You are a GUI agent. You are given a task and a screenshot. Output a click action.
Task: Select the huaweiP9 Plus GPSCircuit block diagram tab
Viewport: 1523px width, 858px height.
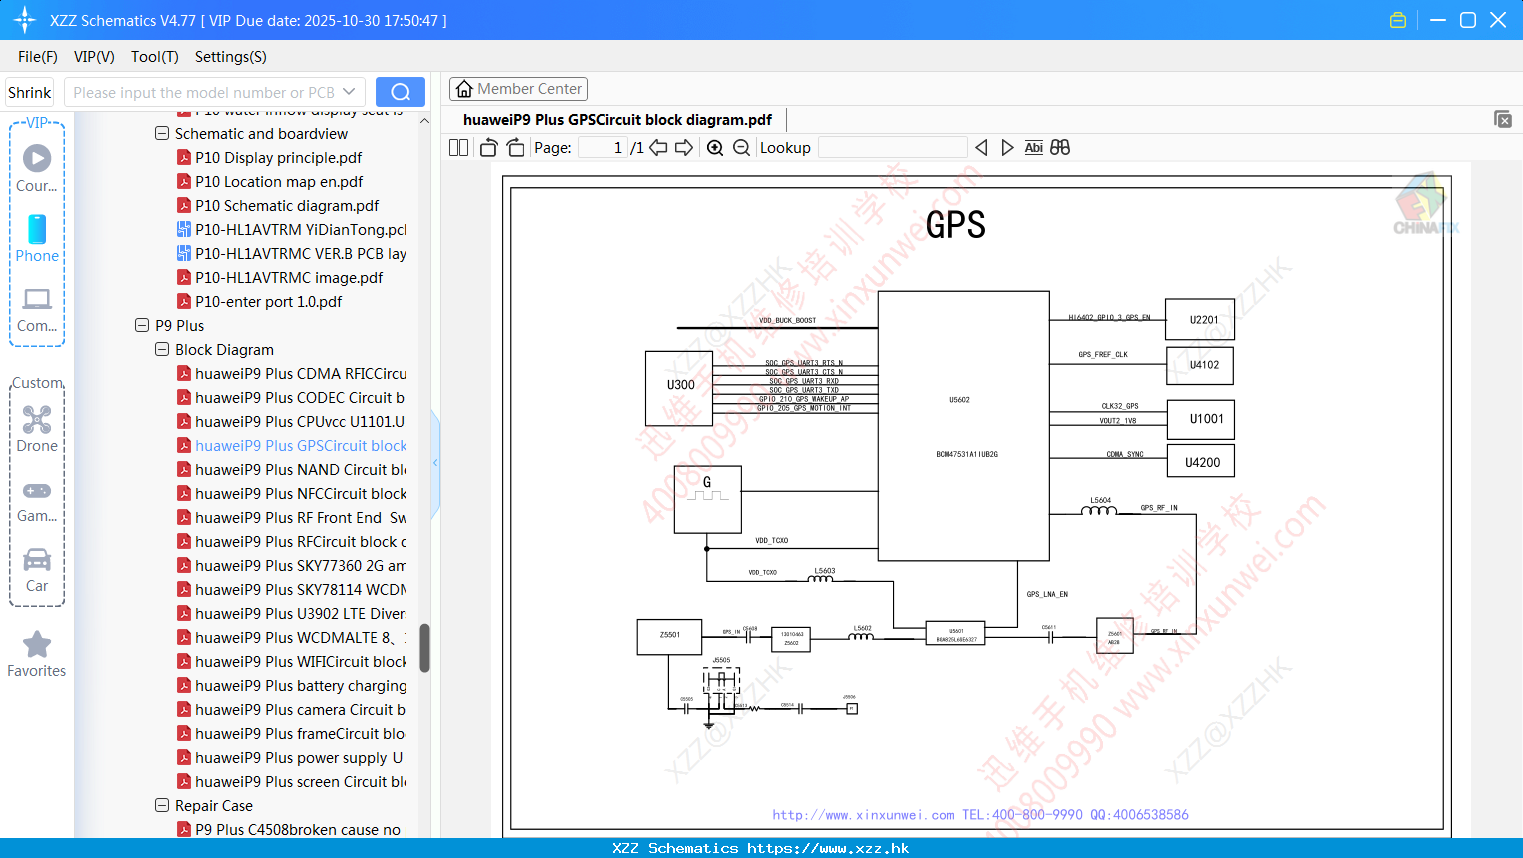coord(617,120)
